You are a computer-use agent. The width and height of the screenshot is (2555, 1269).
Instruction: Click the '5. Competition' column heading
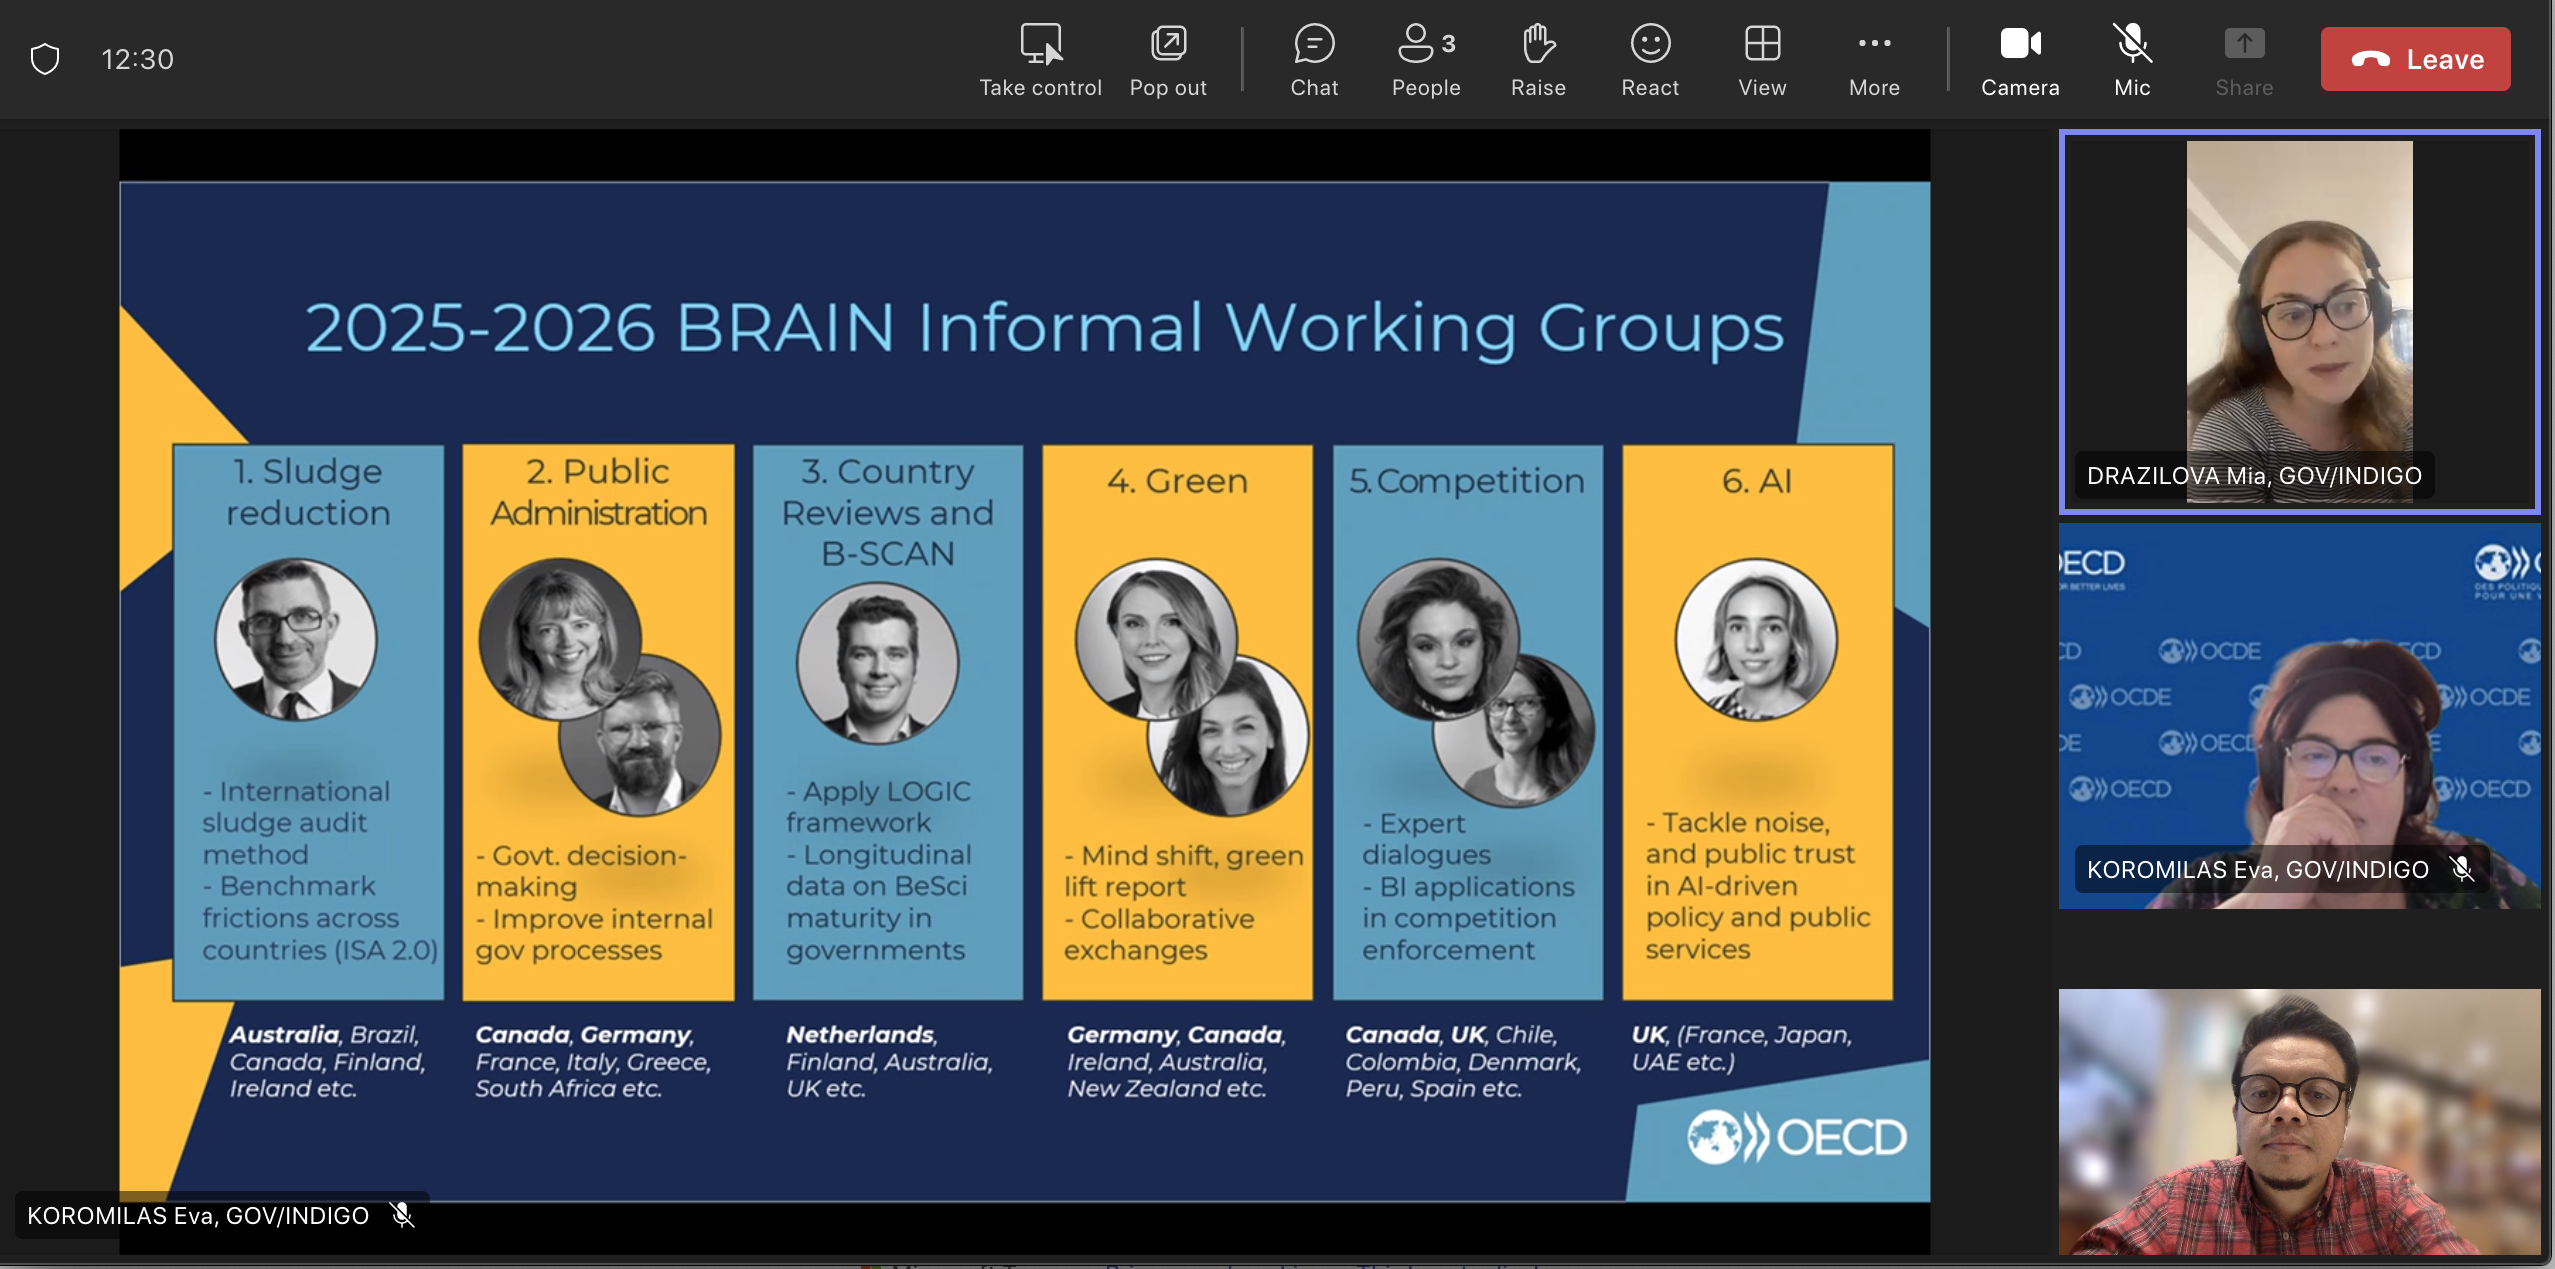[x=1467, y=481]
